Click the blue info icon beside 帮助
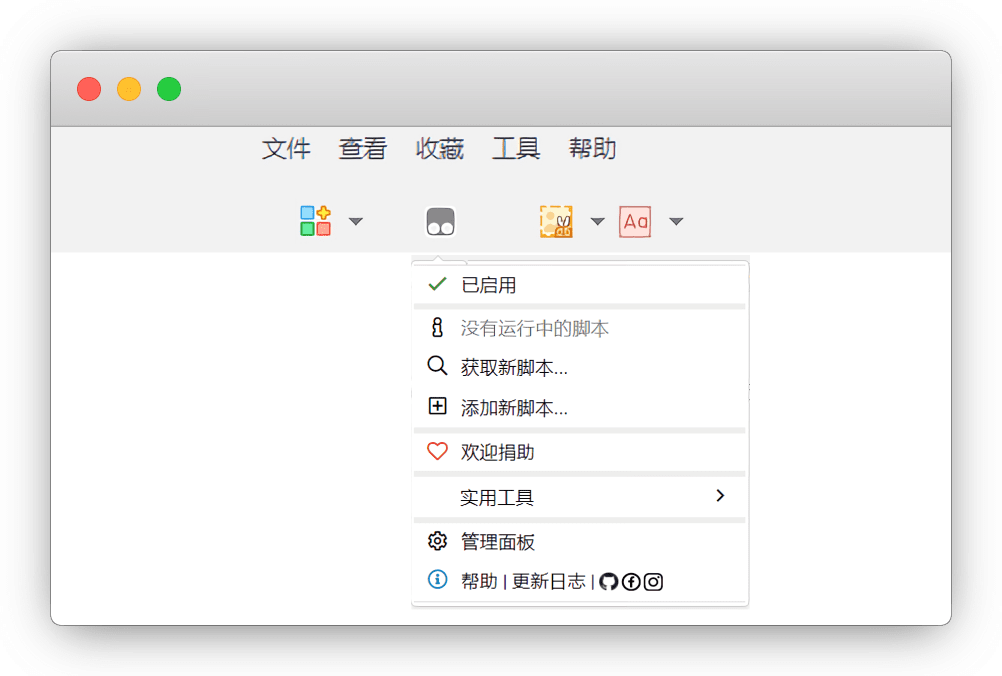1002x676 pixels. 437,580
